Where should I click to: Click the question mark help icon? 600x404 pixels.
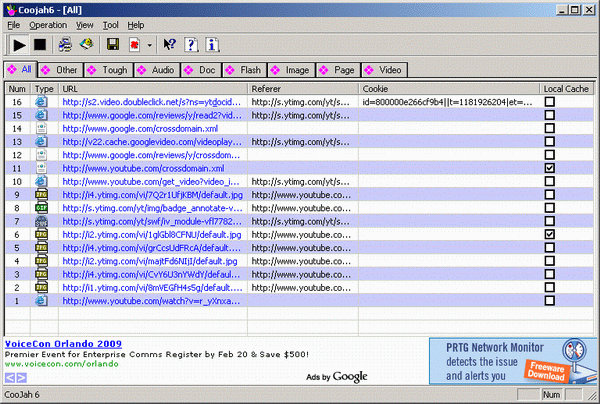[x=190, y=44]
